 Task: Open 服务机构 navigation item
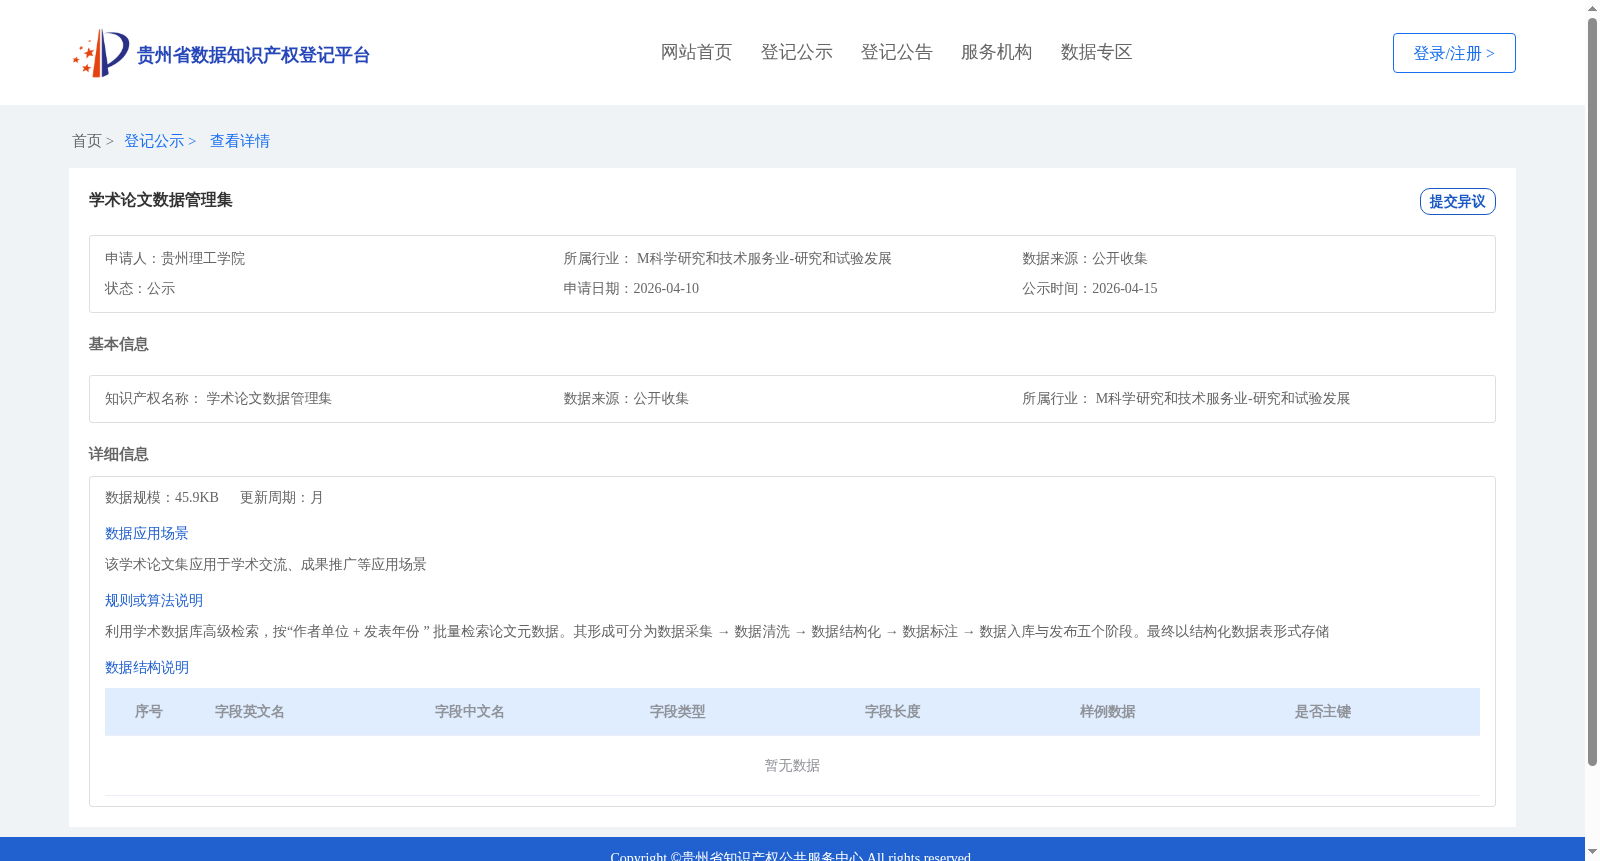[996, 52]
